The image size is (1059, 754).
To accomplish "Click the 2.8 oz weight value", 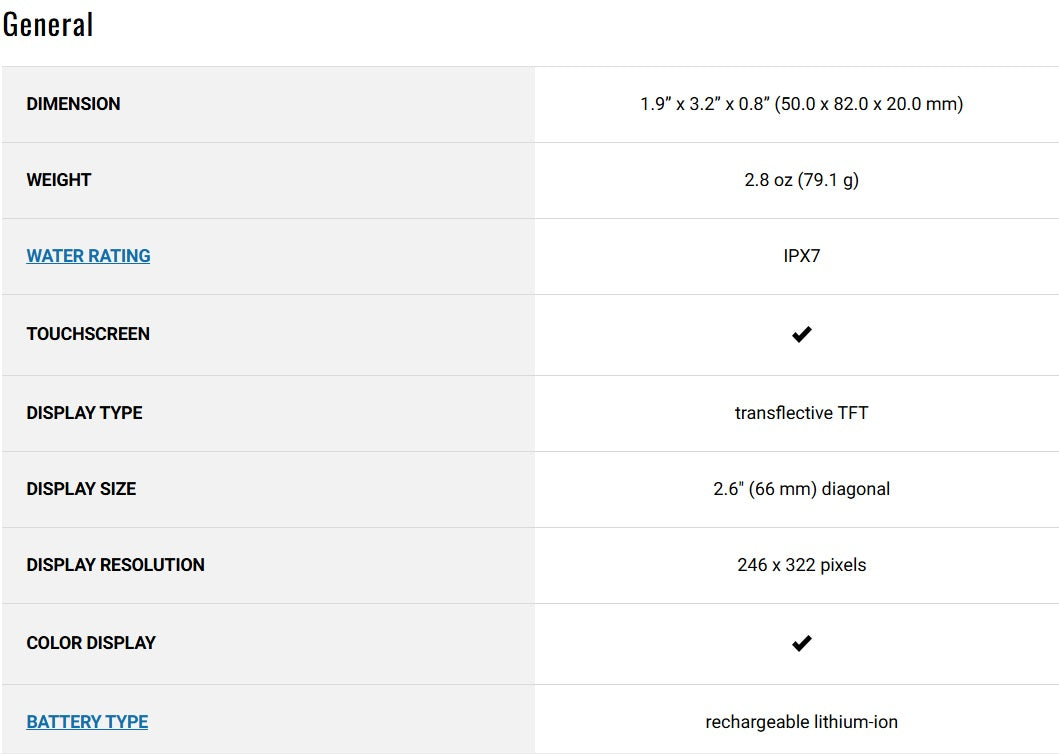I will click(768, 180).
